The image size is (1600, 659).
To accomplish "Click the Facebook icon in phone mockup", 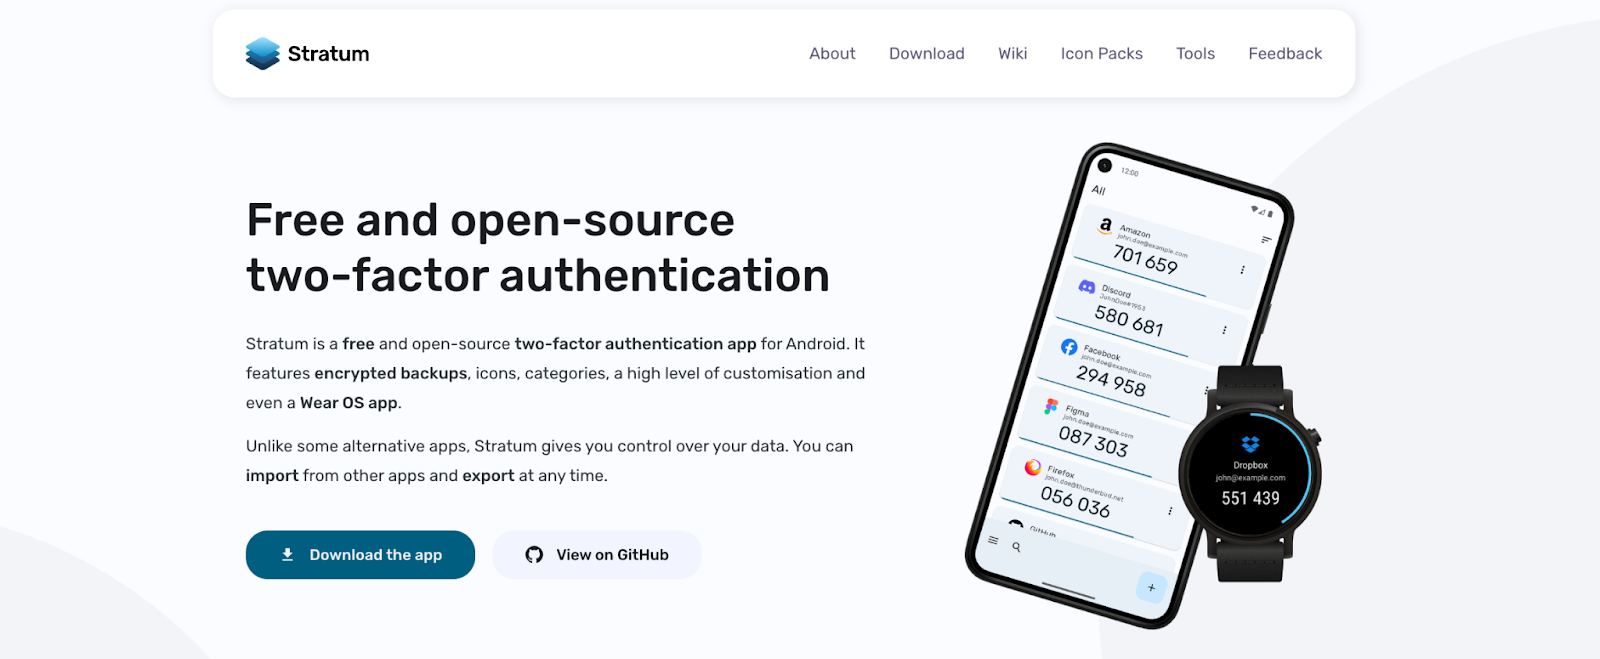I will click(x=1069, y=347).
